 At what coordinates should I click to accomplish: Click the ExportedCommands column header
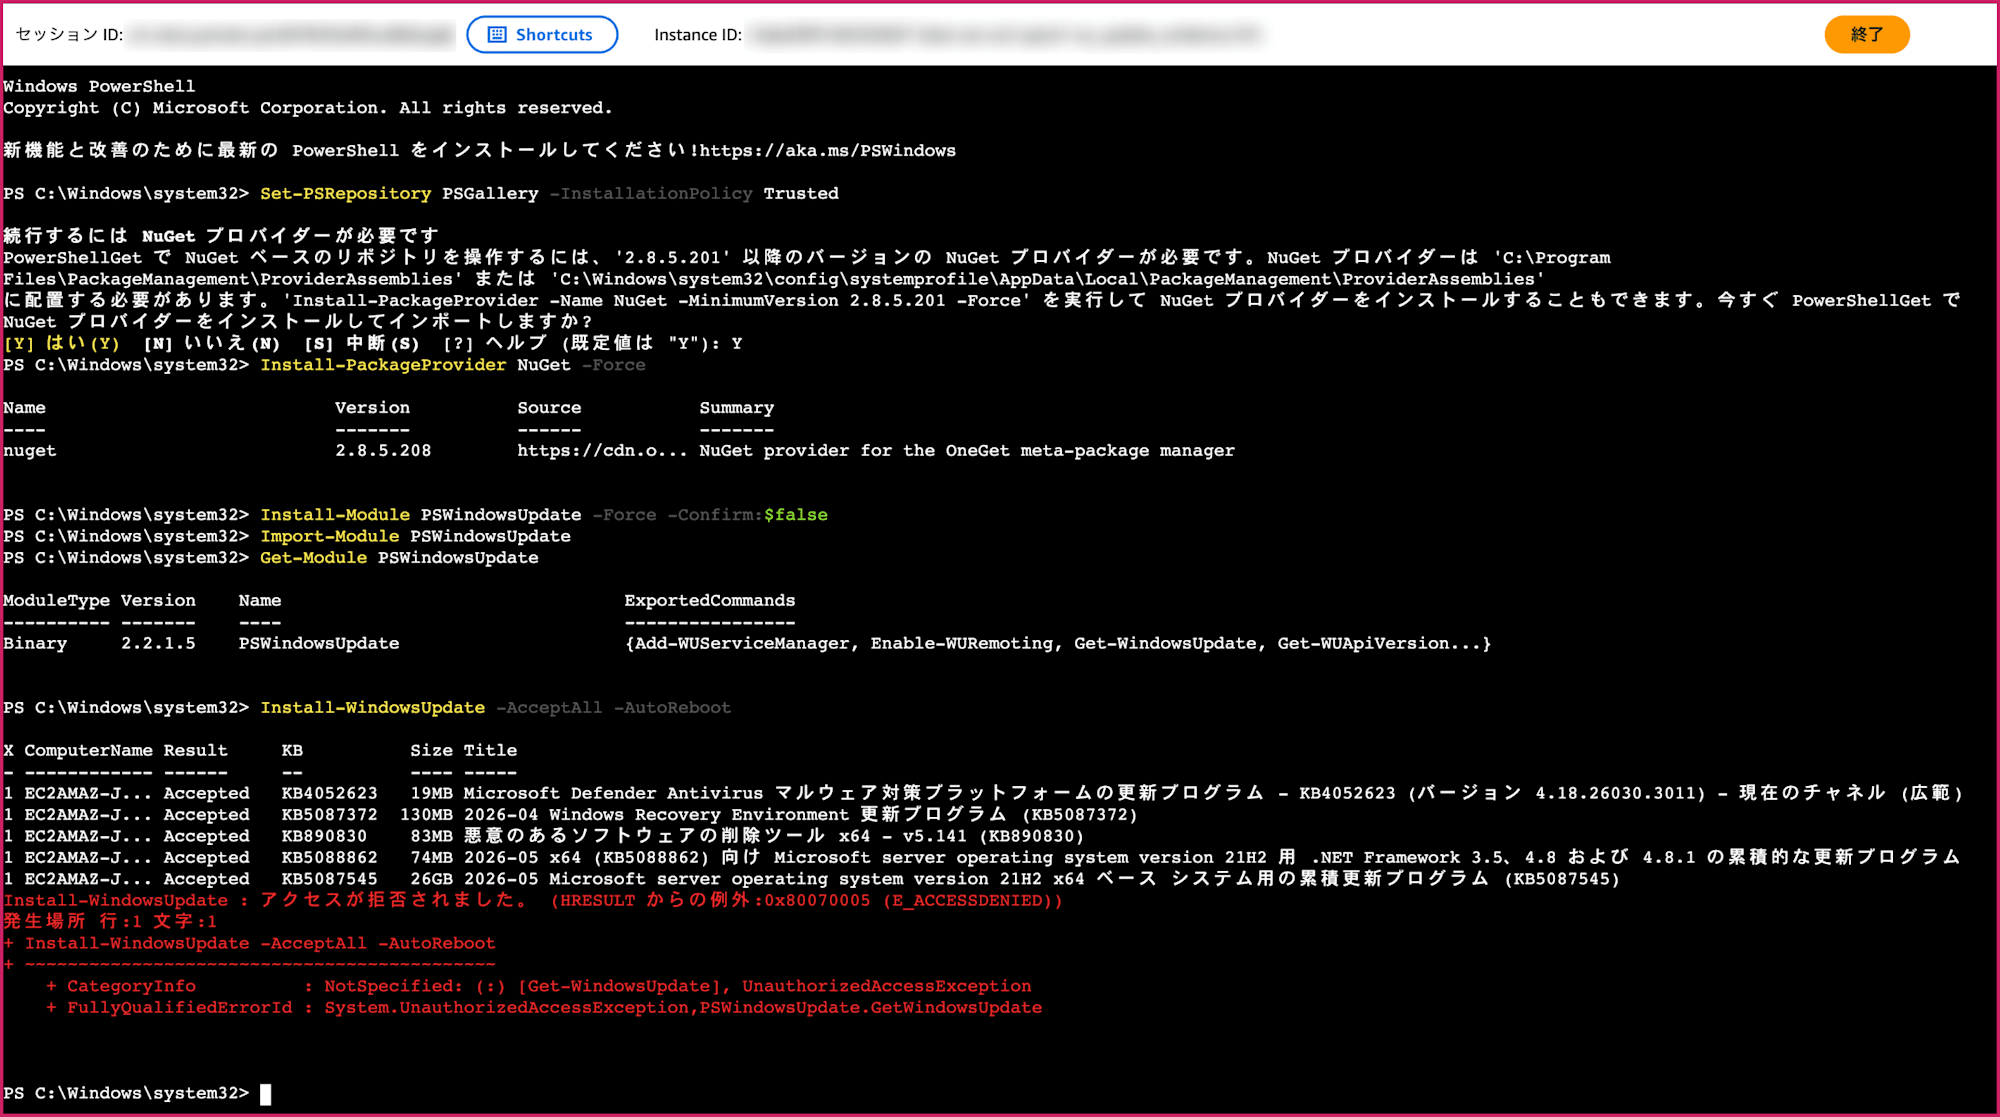(x=710, y=600)
